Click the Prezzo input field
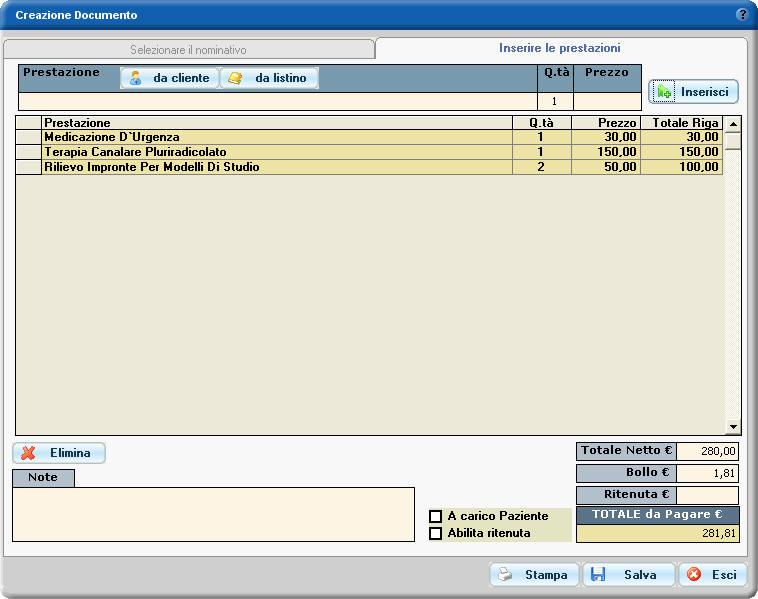Screen dimensions: 758x599 607,101
